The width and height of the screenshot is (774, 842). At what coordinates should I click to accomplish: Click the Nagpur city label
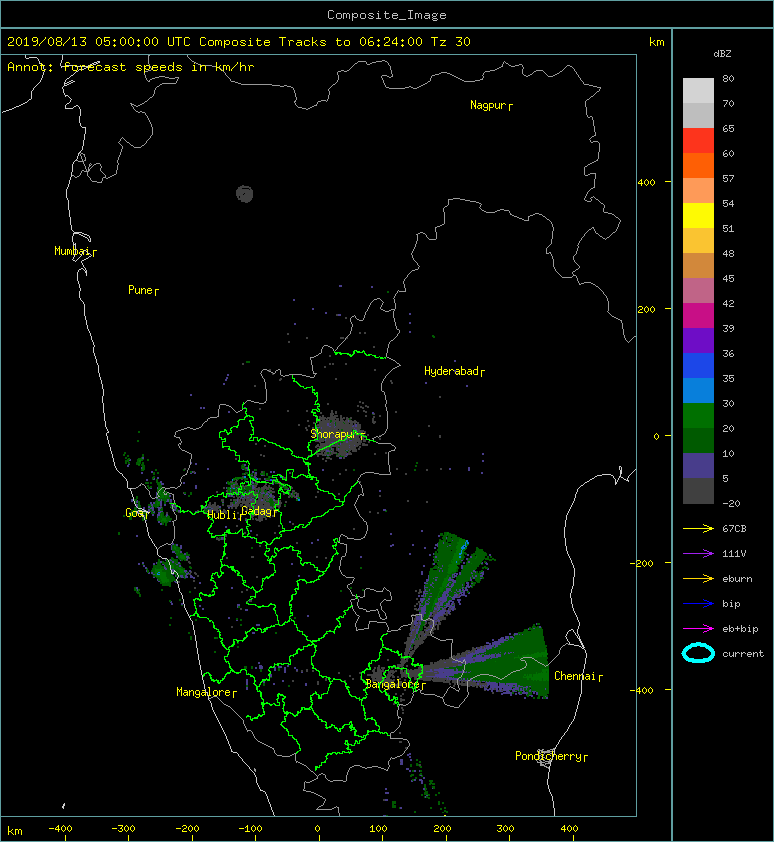click(488, 105)
